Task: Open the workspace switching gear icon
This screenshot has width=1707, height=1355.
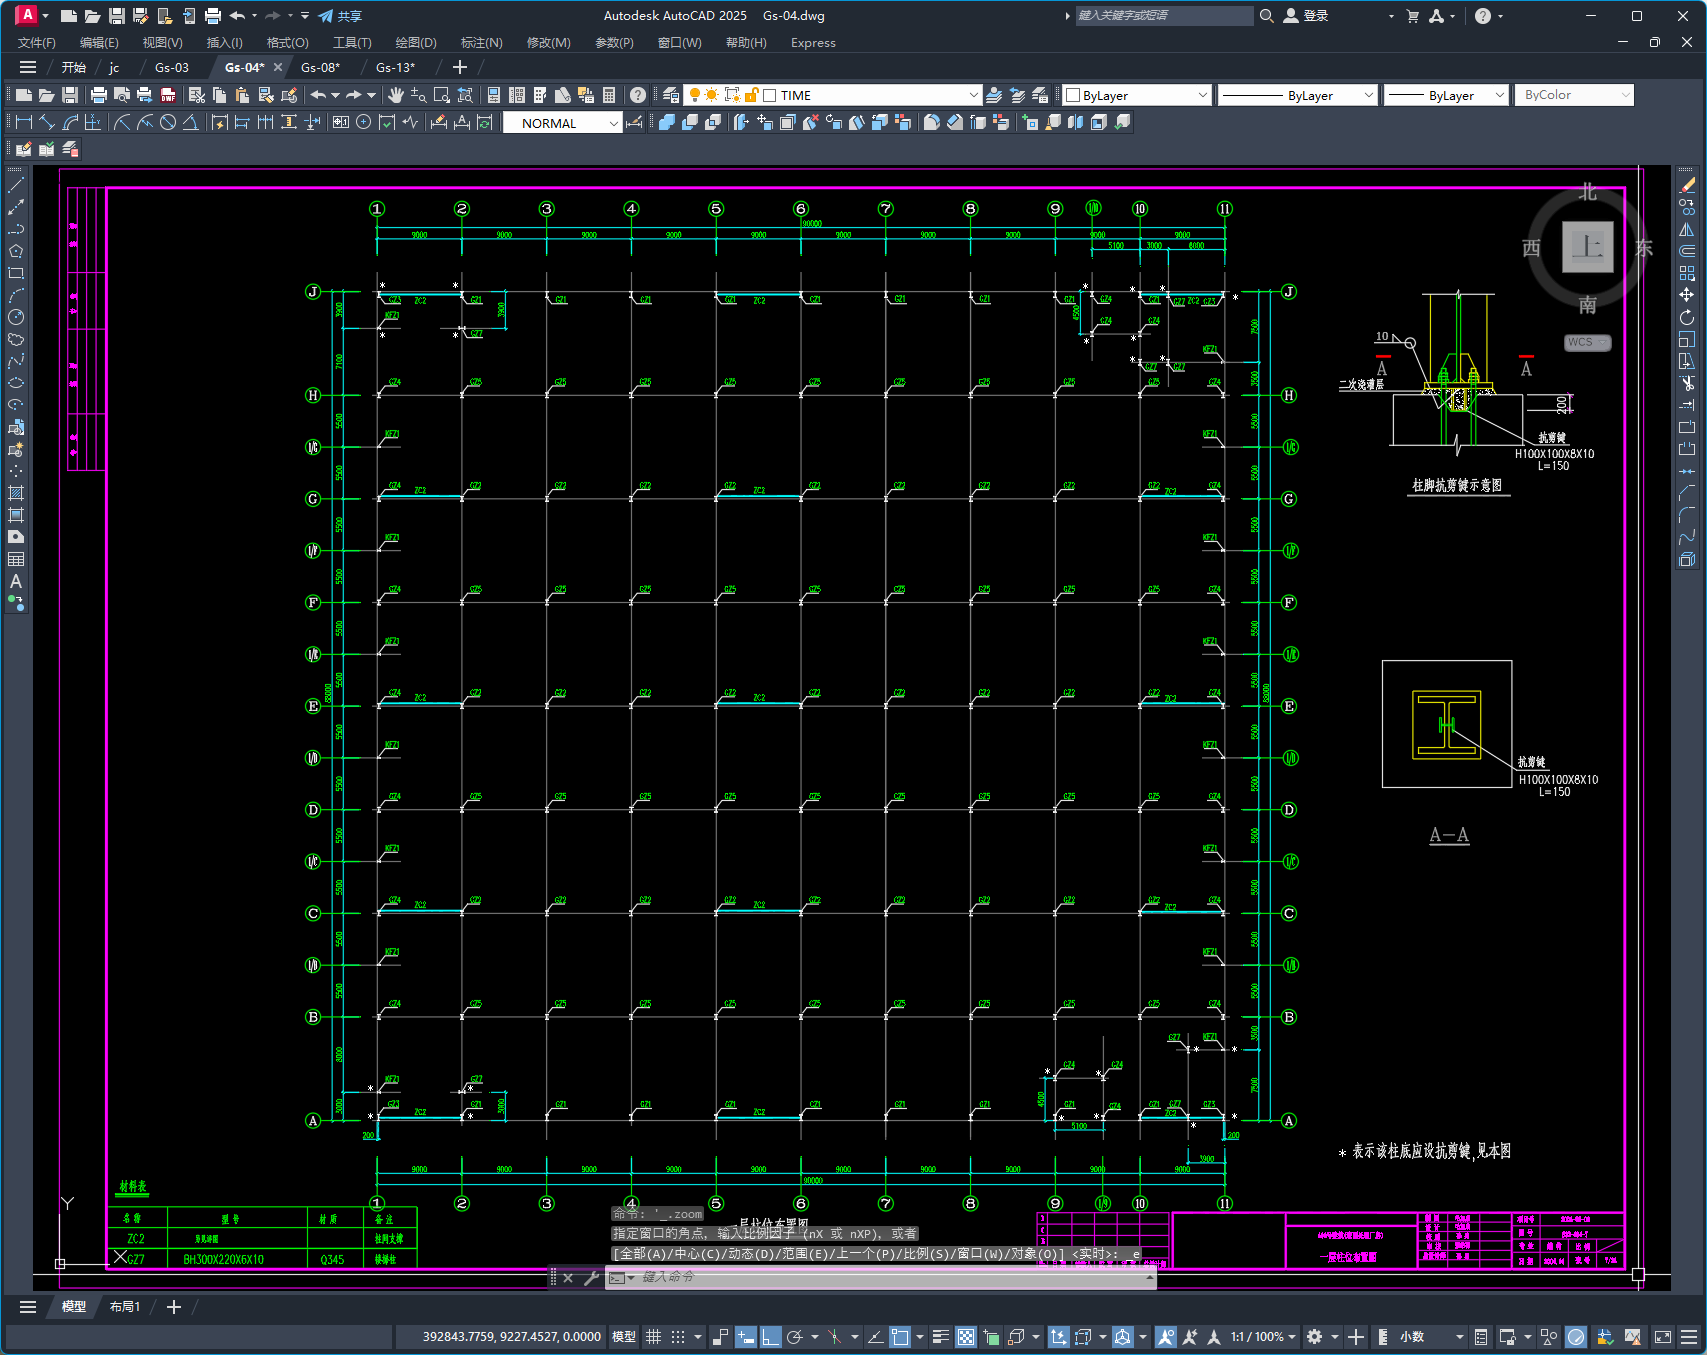Action: [x=1315, y=1337]
